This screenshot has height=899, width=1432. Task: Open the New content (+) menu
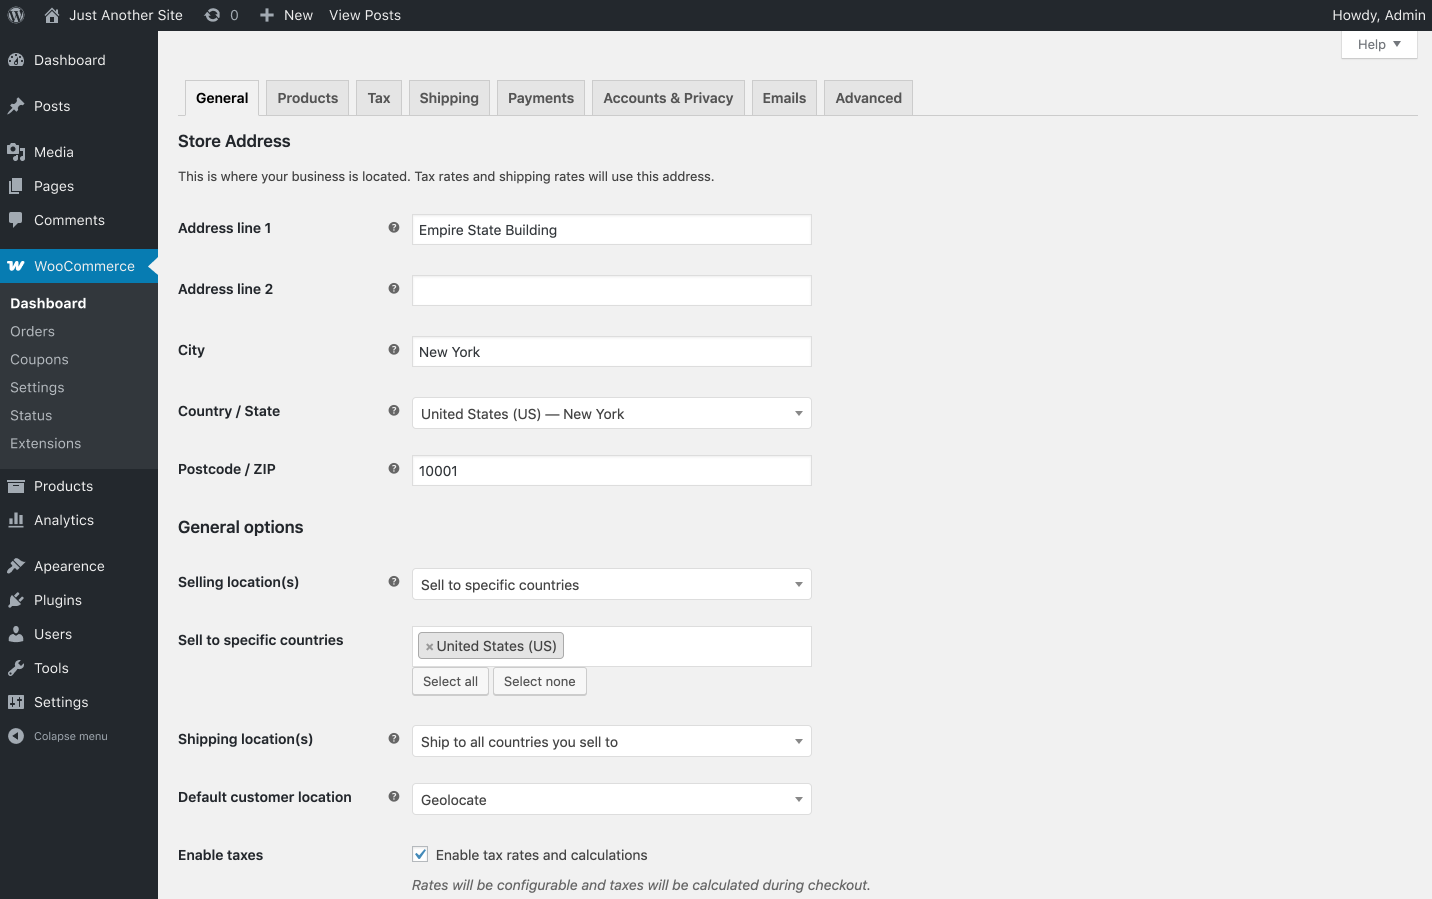pos(264,15)
